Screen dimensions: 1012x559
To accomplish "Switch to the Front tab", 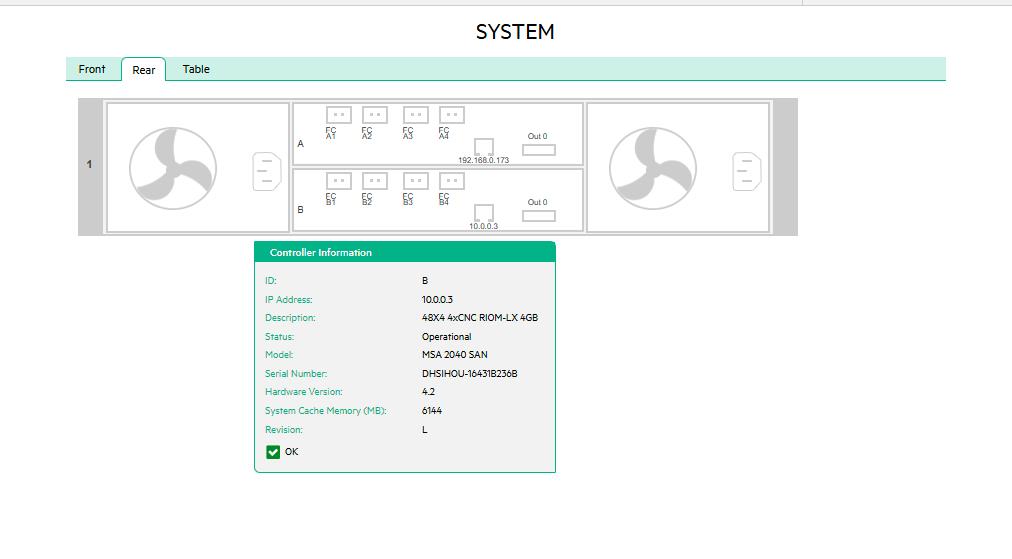I will pyautogui.click(x=92, y=69).
